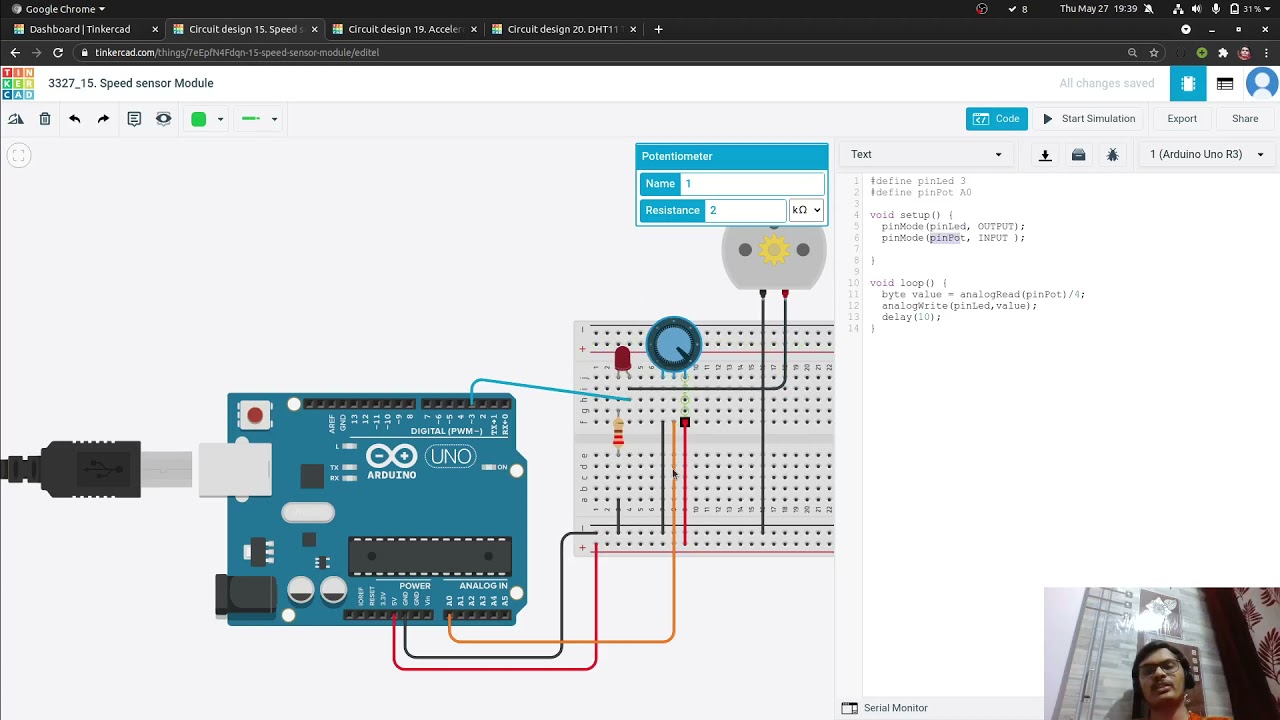Open the notes tool
1280x720 pixels.
134,119
